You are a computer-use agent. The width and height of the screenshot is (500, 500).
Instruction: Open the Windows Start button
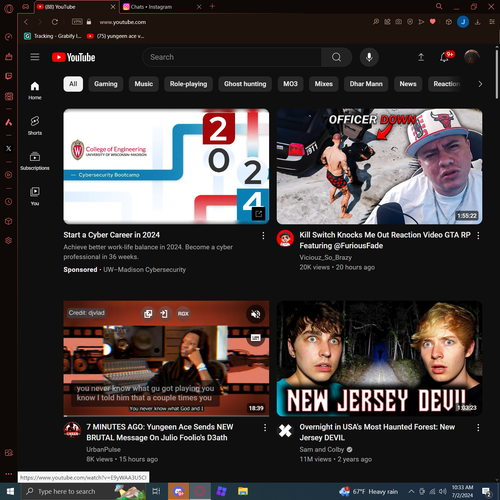(10, 491)
